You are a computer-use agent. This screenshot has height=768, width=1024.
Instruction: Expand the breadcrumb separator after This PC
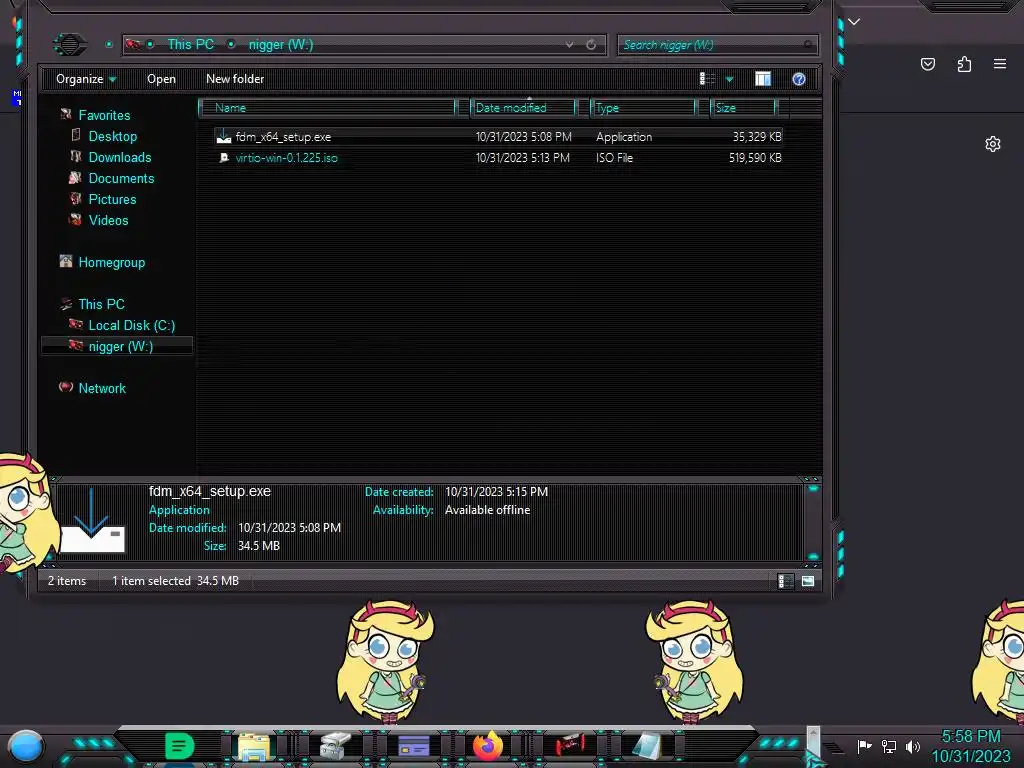231,44
